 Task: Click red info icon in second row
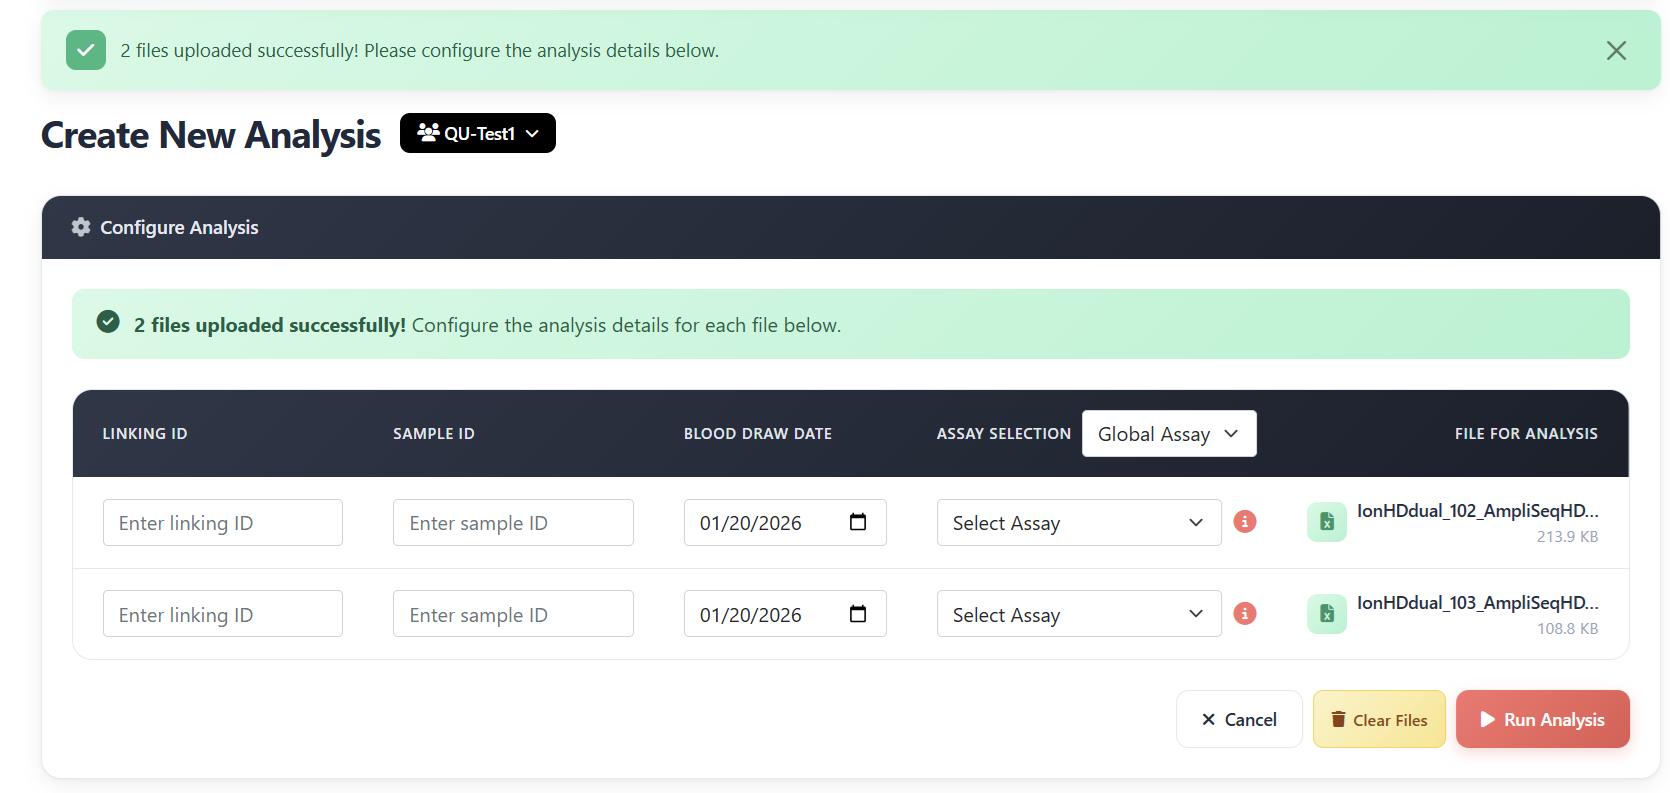[x=1244, y=614]
